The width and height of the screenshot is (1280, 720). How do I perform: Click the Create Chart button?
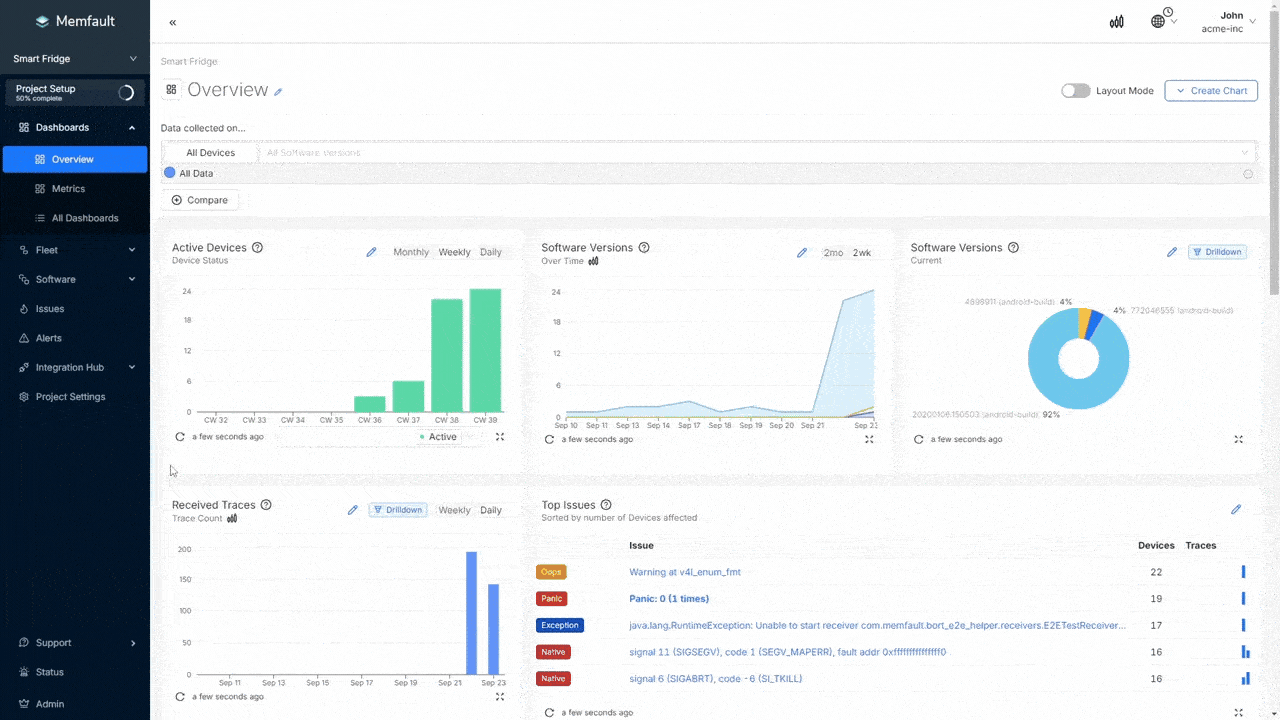pyautogui.click(x=1211, y=91)
